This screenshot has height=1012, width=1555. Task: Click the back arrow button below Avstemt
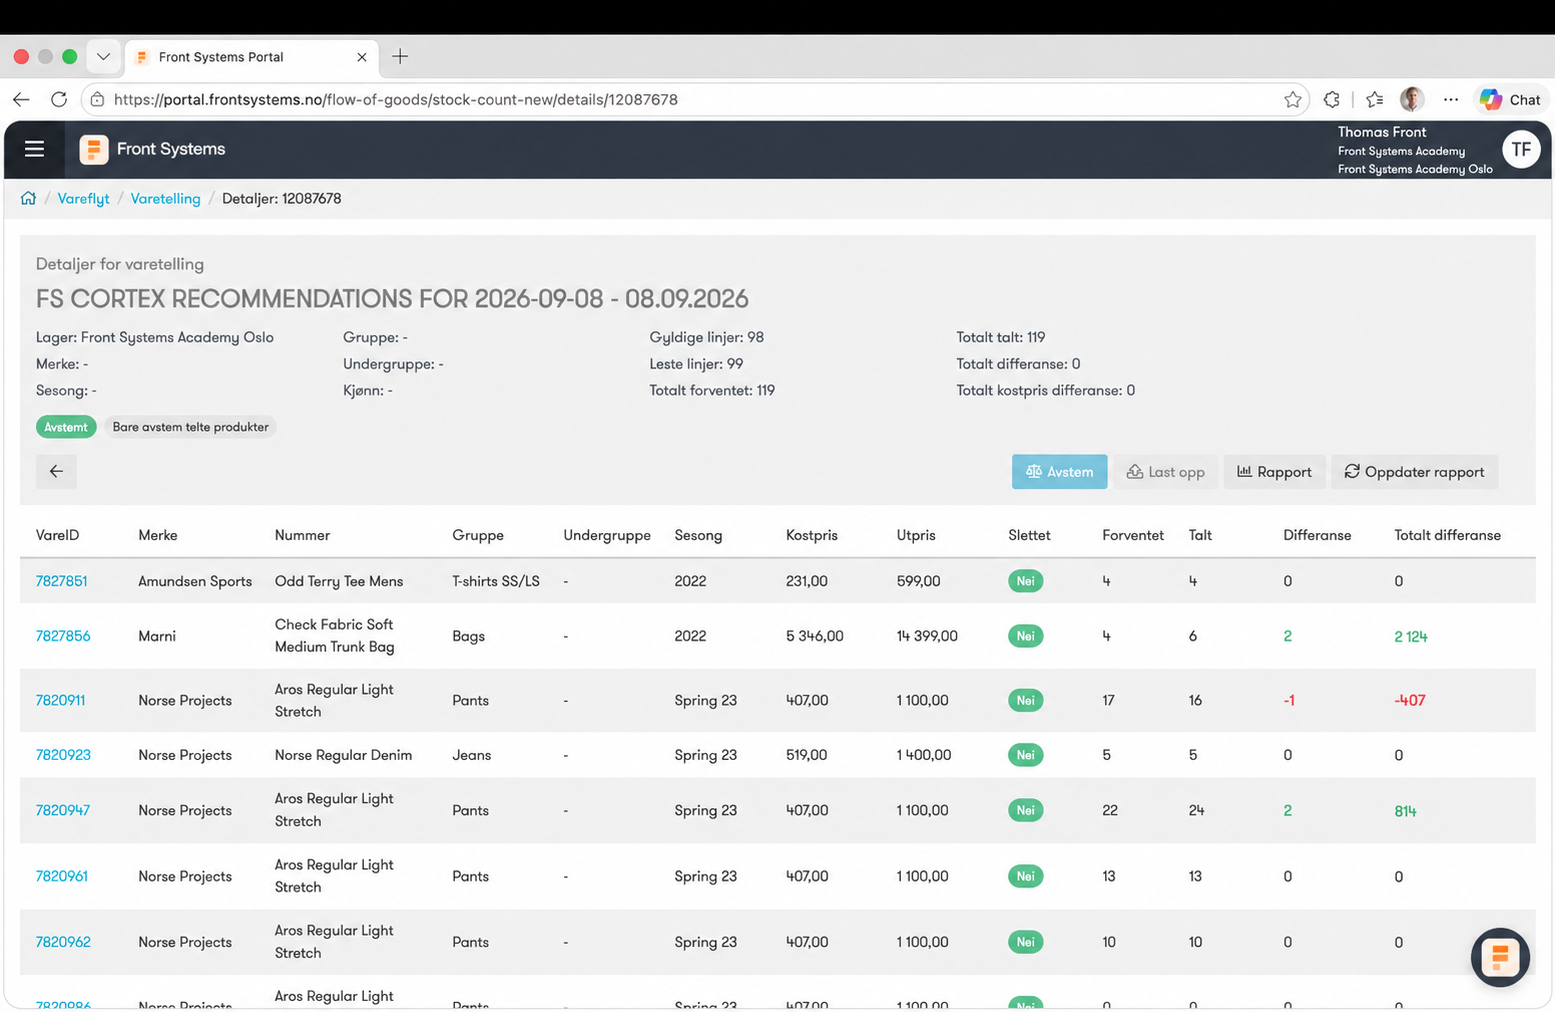coord(56,471)
